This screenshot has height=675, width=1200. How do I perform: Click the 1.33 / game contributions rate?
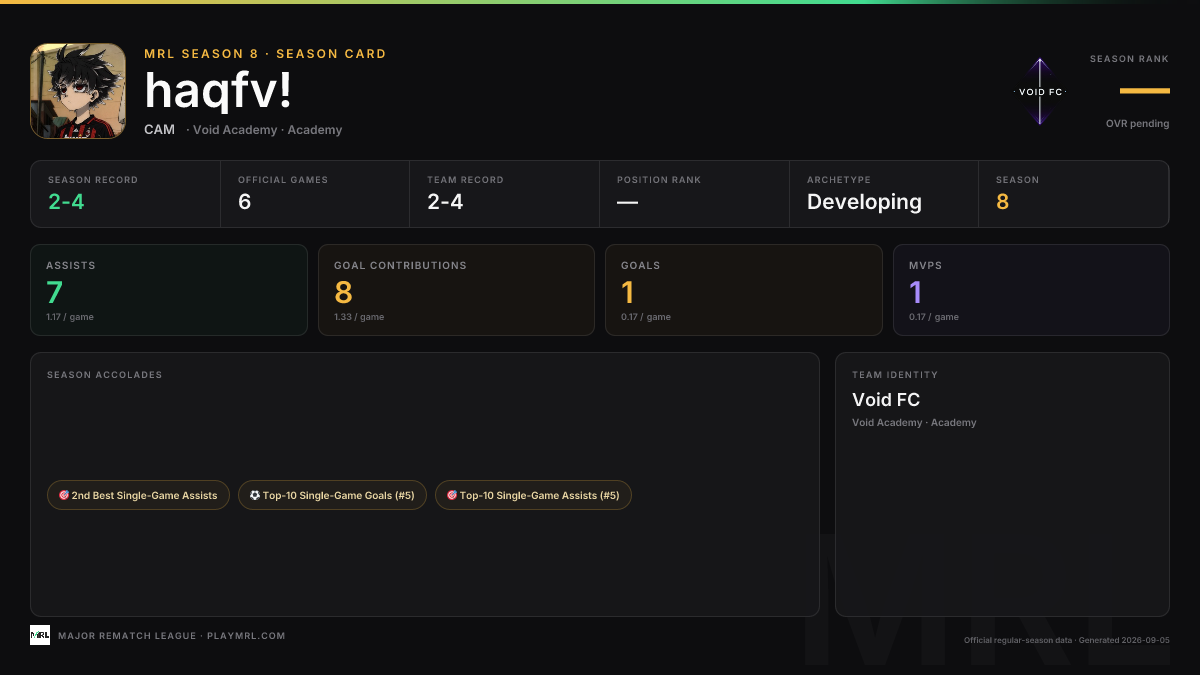coord(359,317)
